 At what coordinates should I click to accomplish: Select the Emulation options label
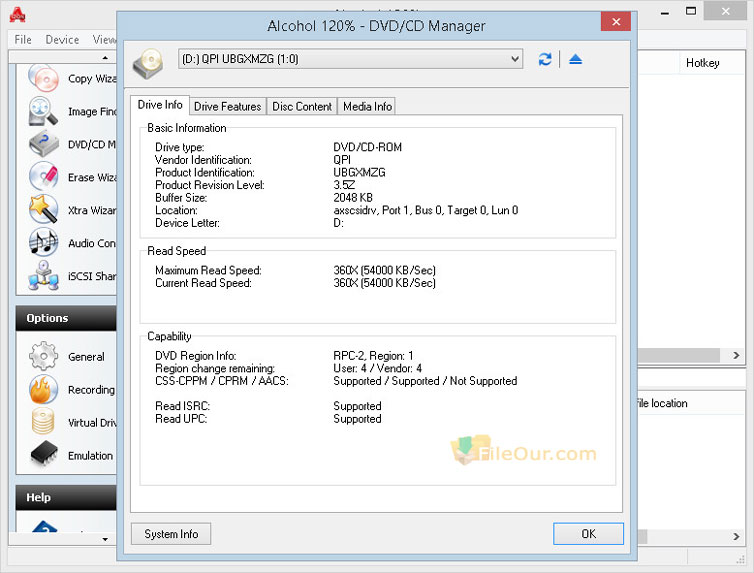[90, 456]
